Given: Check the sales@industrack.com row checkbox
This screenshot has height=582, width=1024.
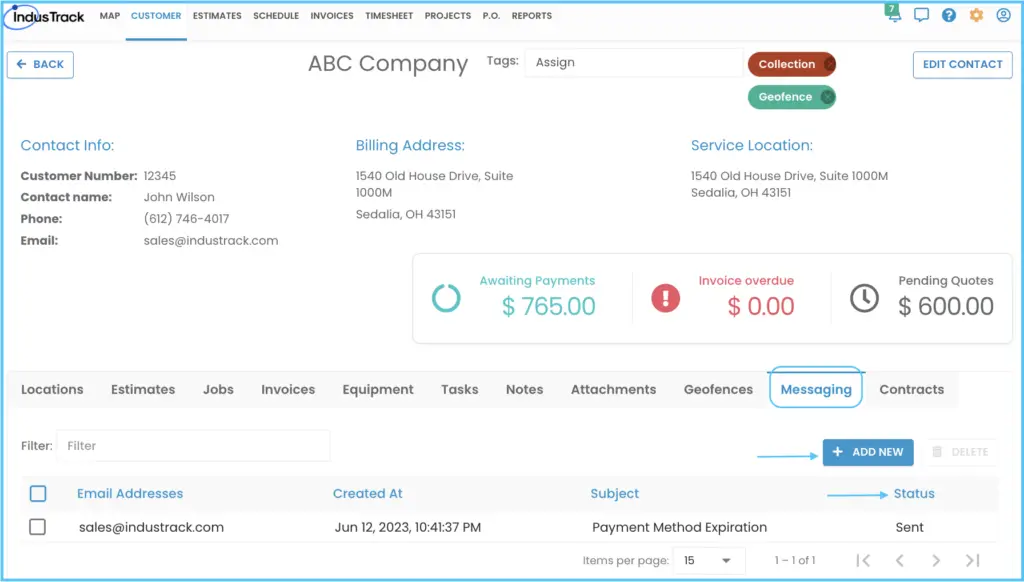Looking at the screenshot, I should click(37, 526).
